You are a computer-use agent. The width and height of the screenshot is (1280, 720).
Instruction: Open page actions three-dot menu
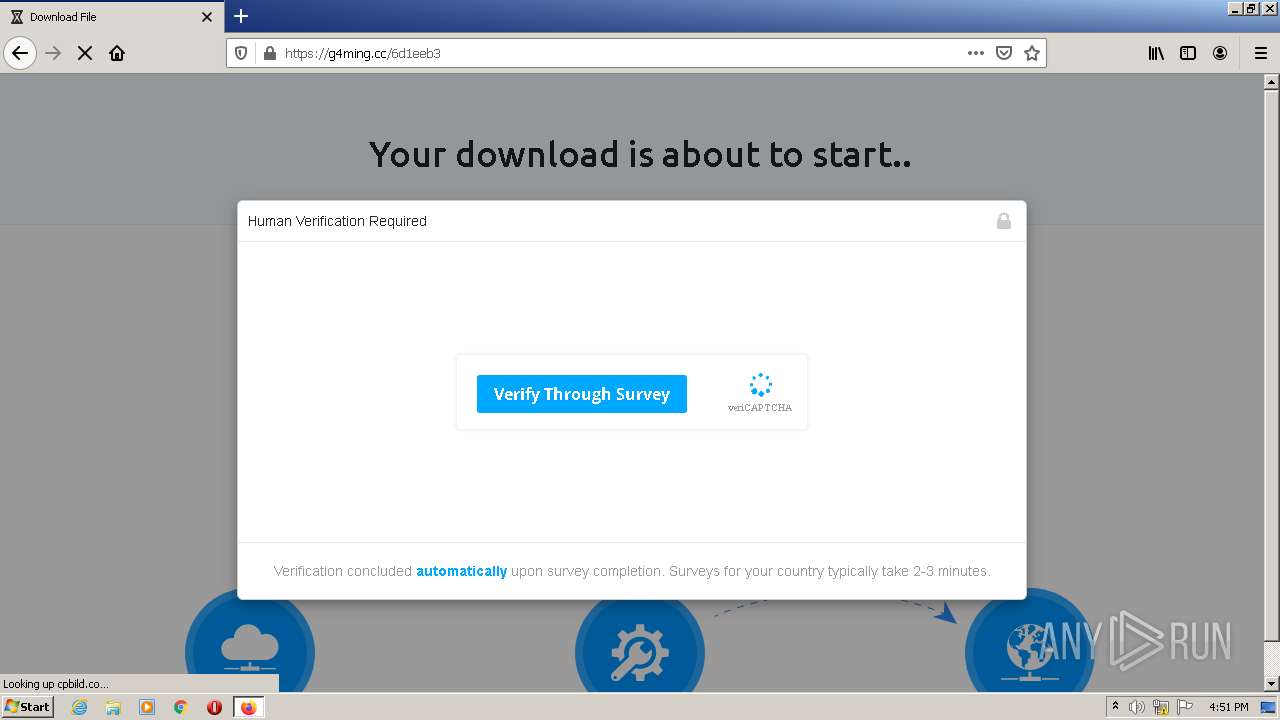pos(976,53)
